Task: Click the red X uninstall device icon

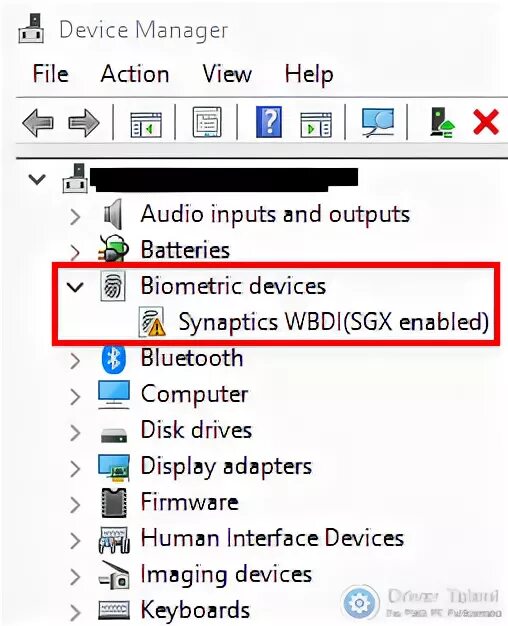Action: click(x=486, y=122)
